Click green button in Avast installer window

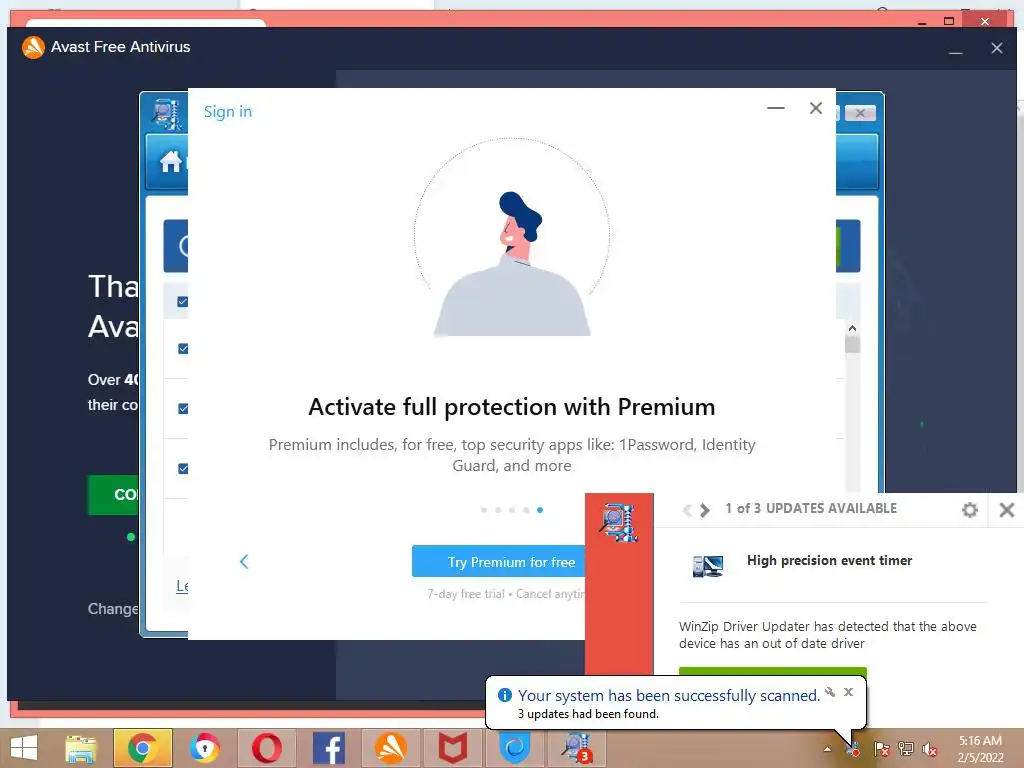(113, 495)
